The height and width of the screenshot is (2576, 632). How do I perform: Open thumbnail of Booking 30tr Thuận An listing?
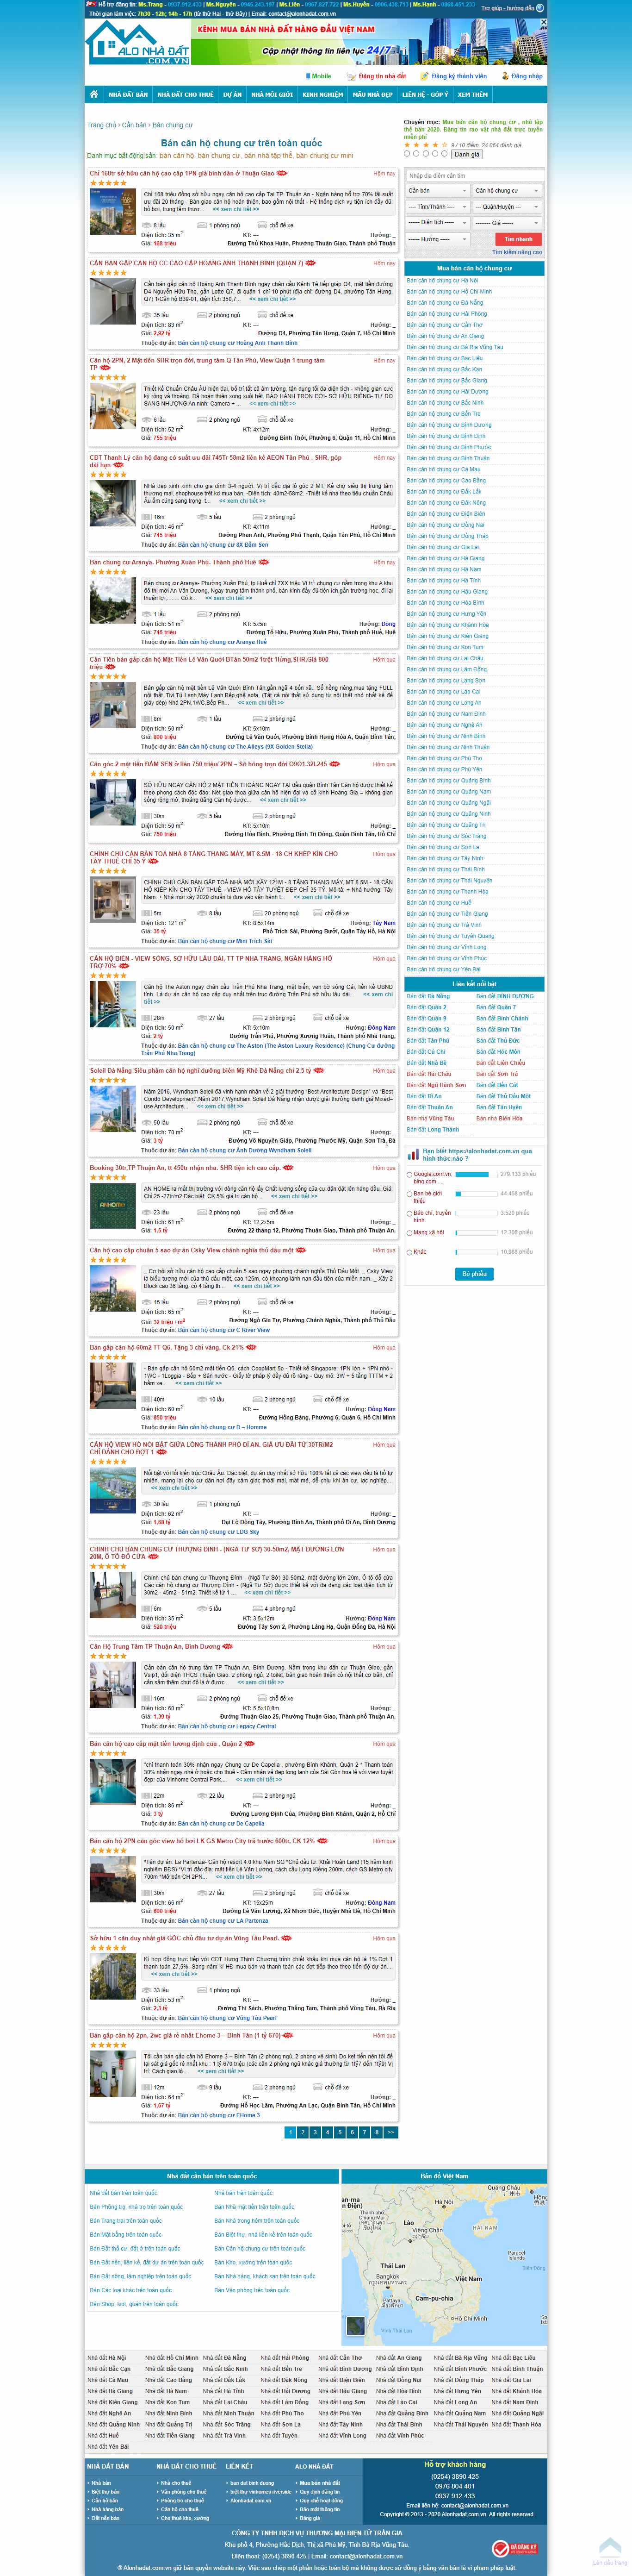coord(112,1205)
